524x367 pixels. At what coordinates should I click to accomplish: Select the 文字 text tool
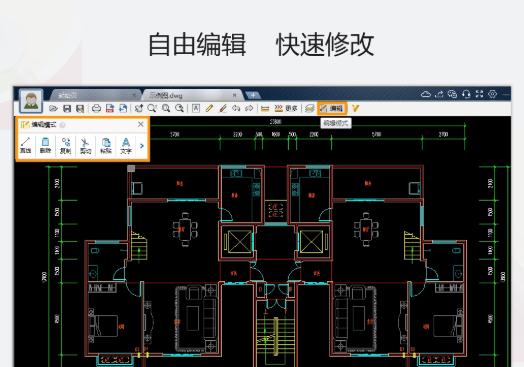(126, 145)
